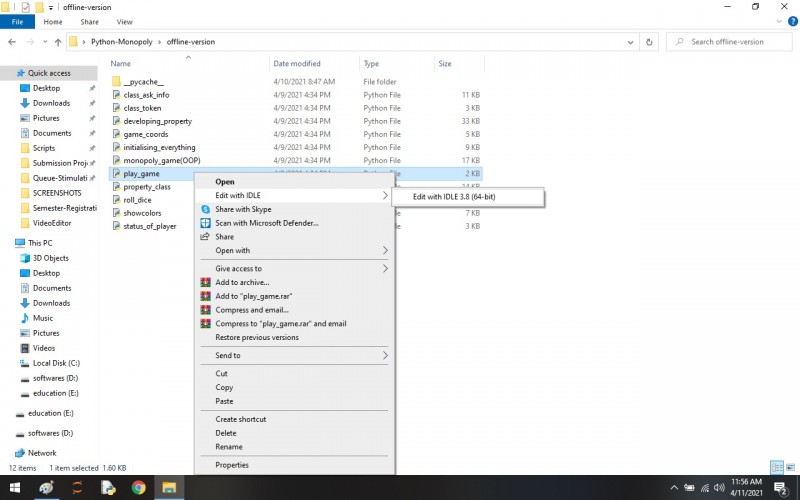Select Edit with IDLE 3.8 (64-bit)
Viewport: 800px width, 500px height.
pos(468,196)
